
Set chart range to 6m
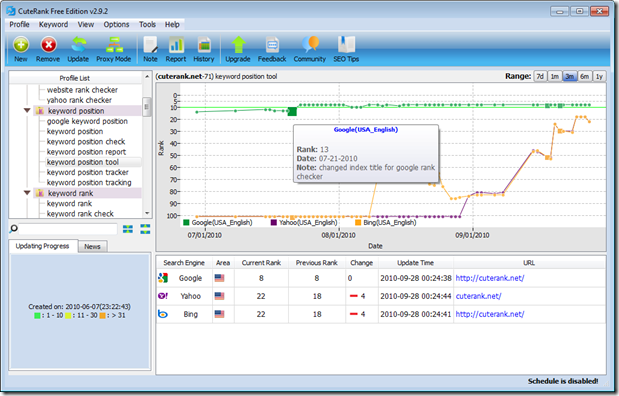click(x=585, y=76)
